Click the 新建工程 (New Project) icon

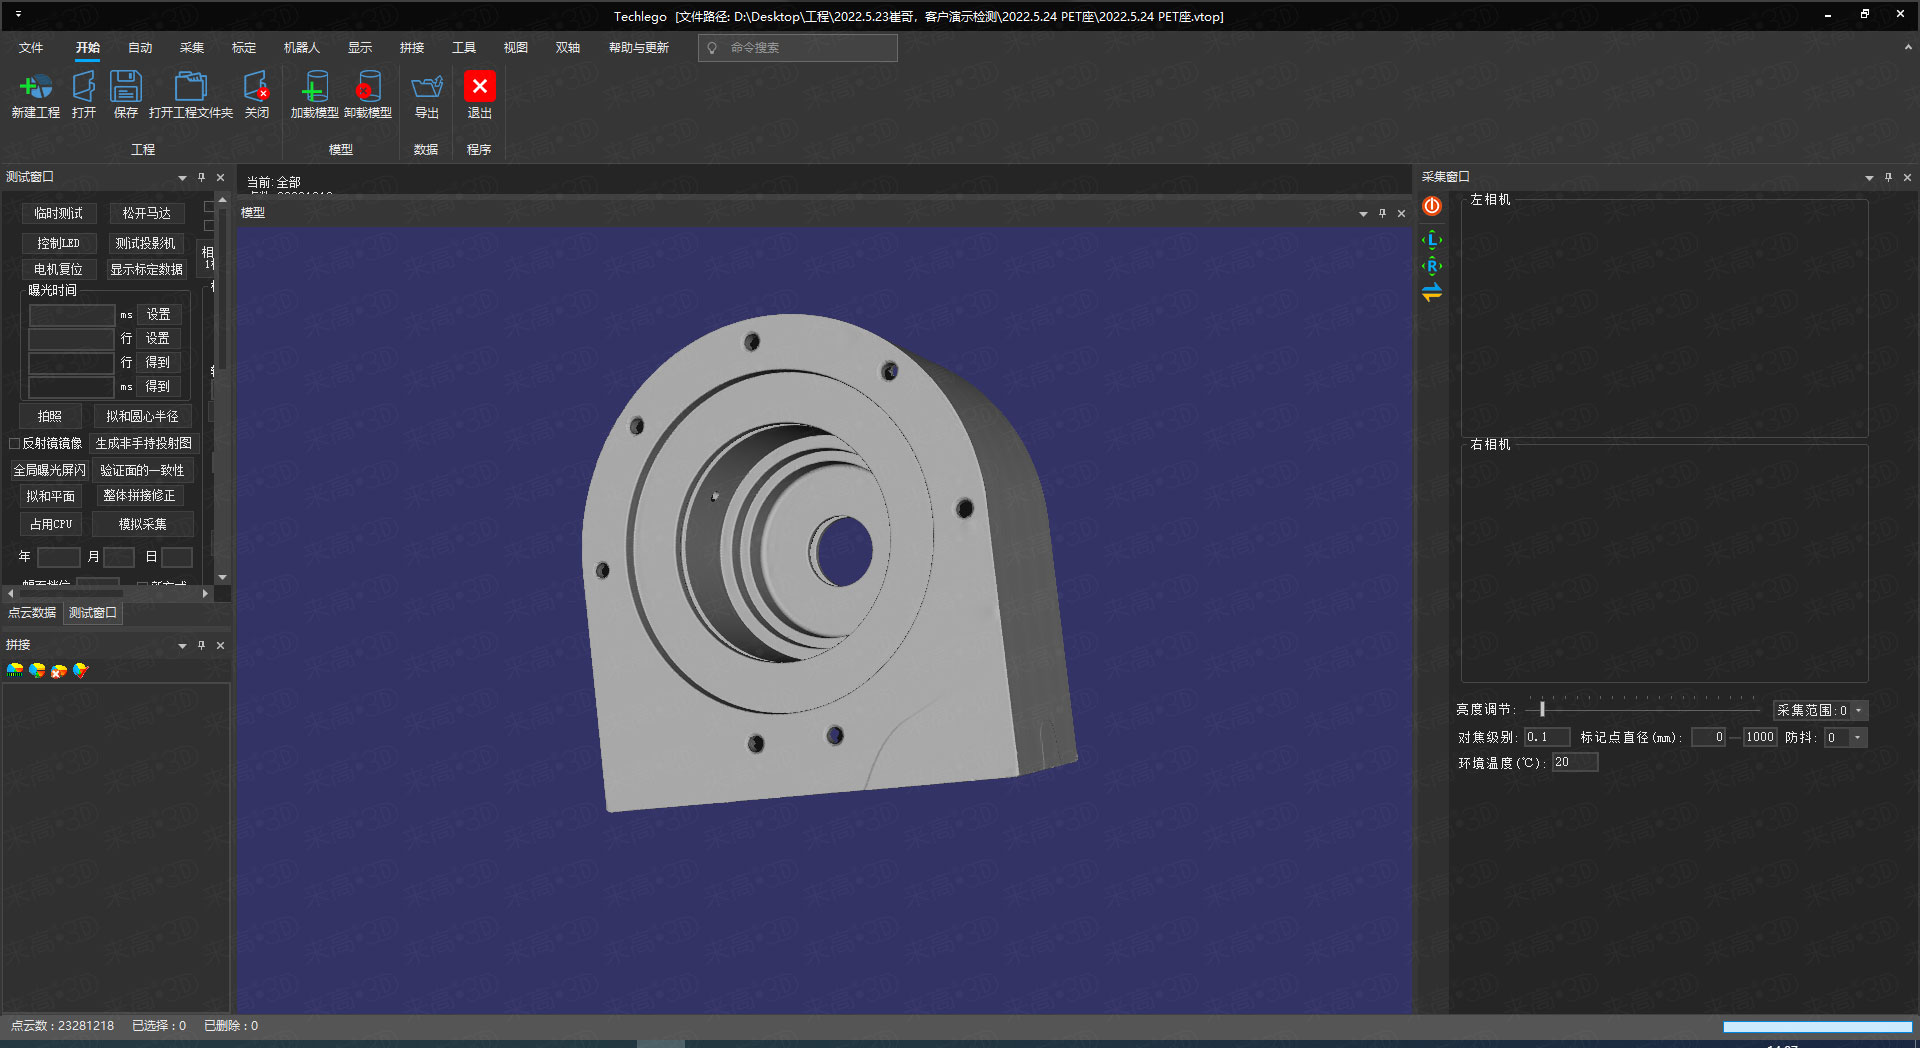(x=35, y=88)
